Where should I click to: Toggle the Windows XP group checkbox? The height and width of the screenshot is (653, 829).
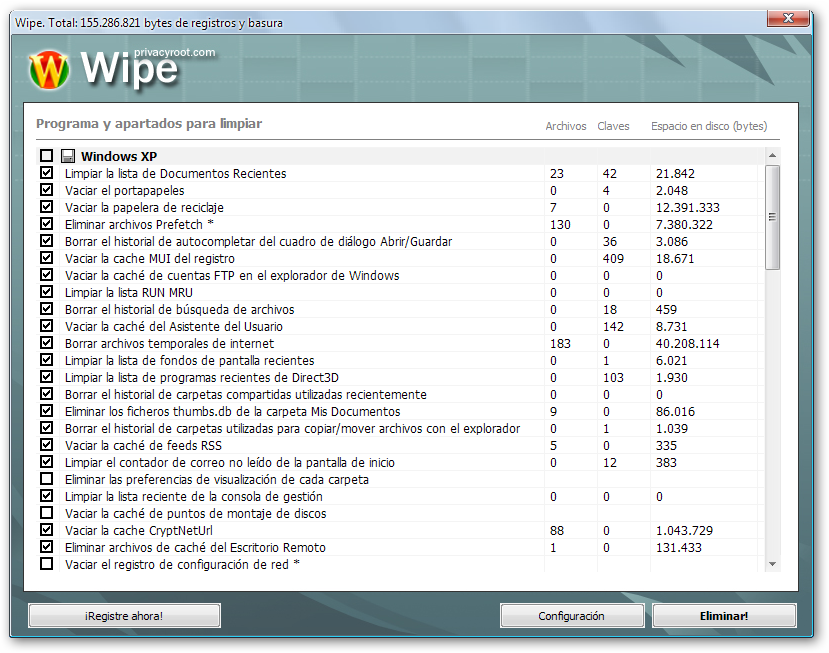click(x=47, y=156)
